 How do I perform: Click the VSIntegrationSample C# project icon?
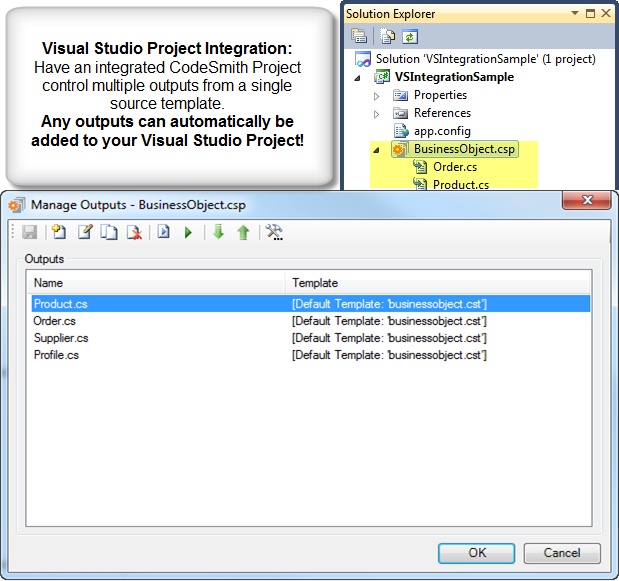pos(382,77)
